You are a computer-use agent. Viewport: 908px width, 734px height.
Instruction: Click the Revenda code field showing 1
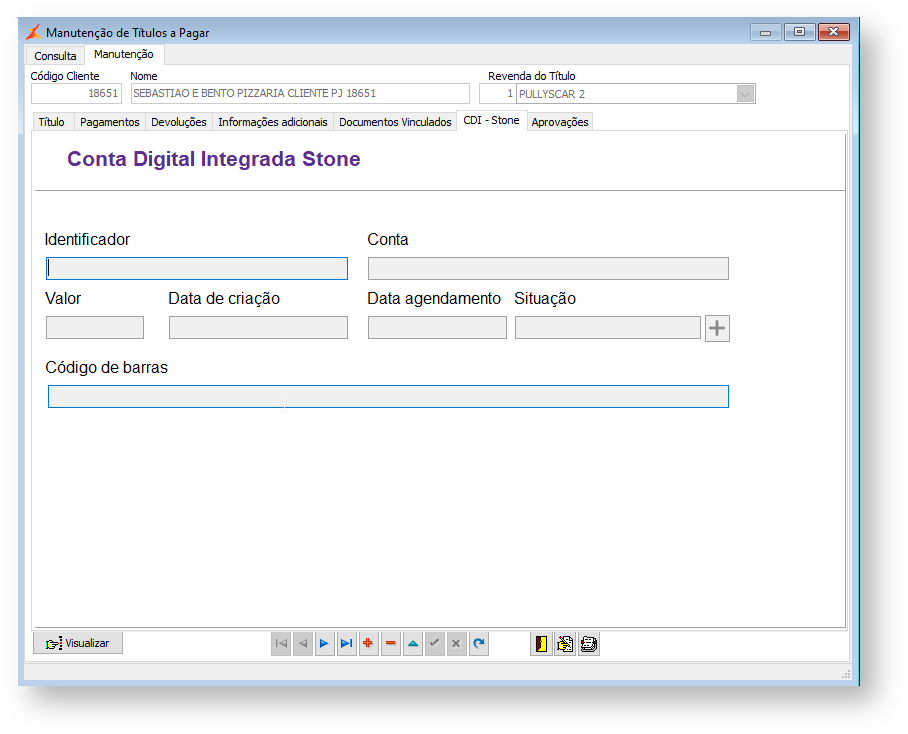click(x=497, y=93)
